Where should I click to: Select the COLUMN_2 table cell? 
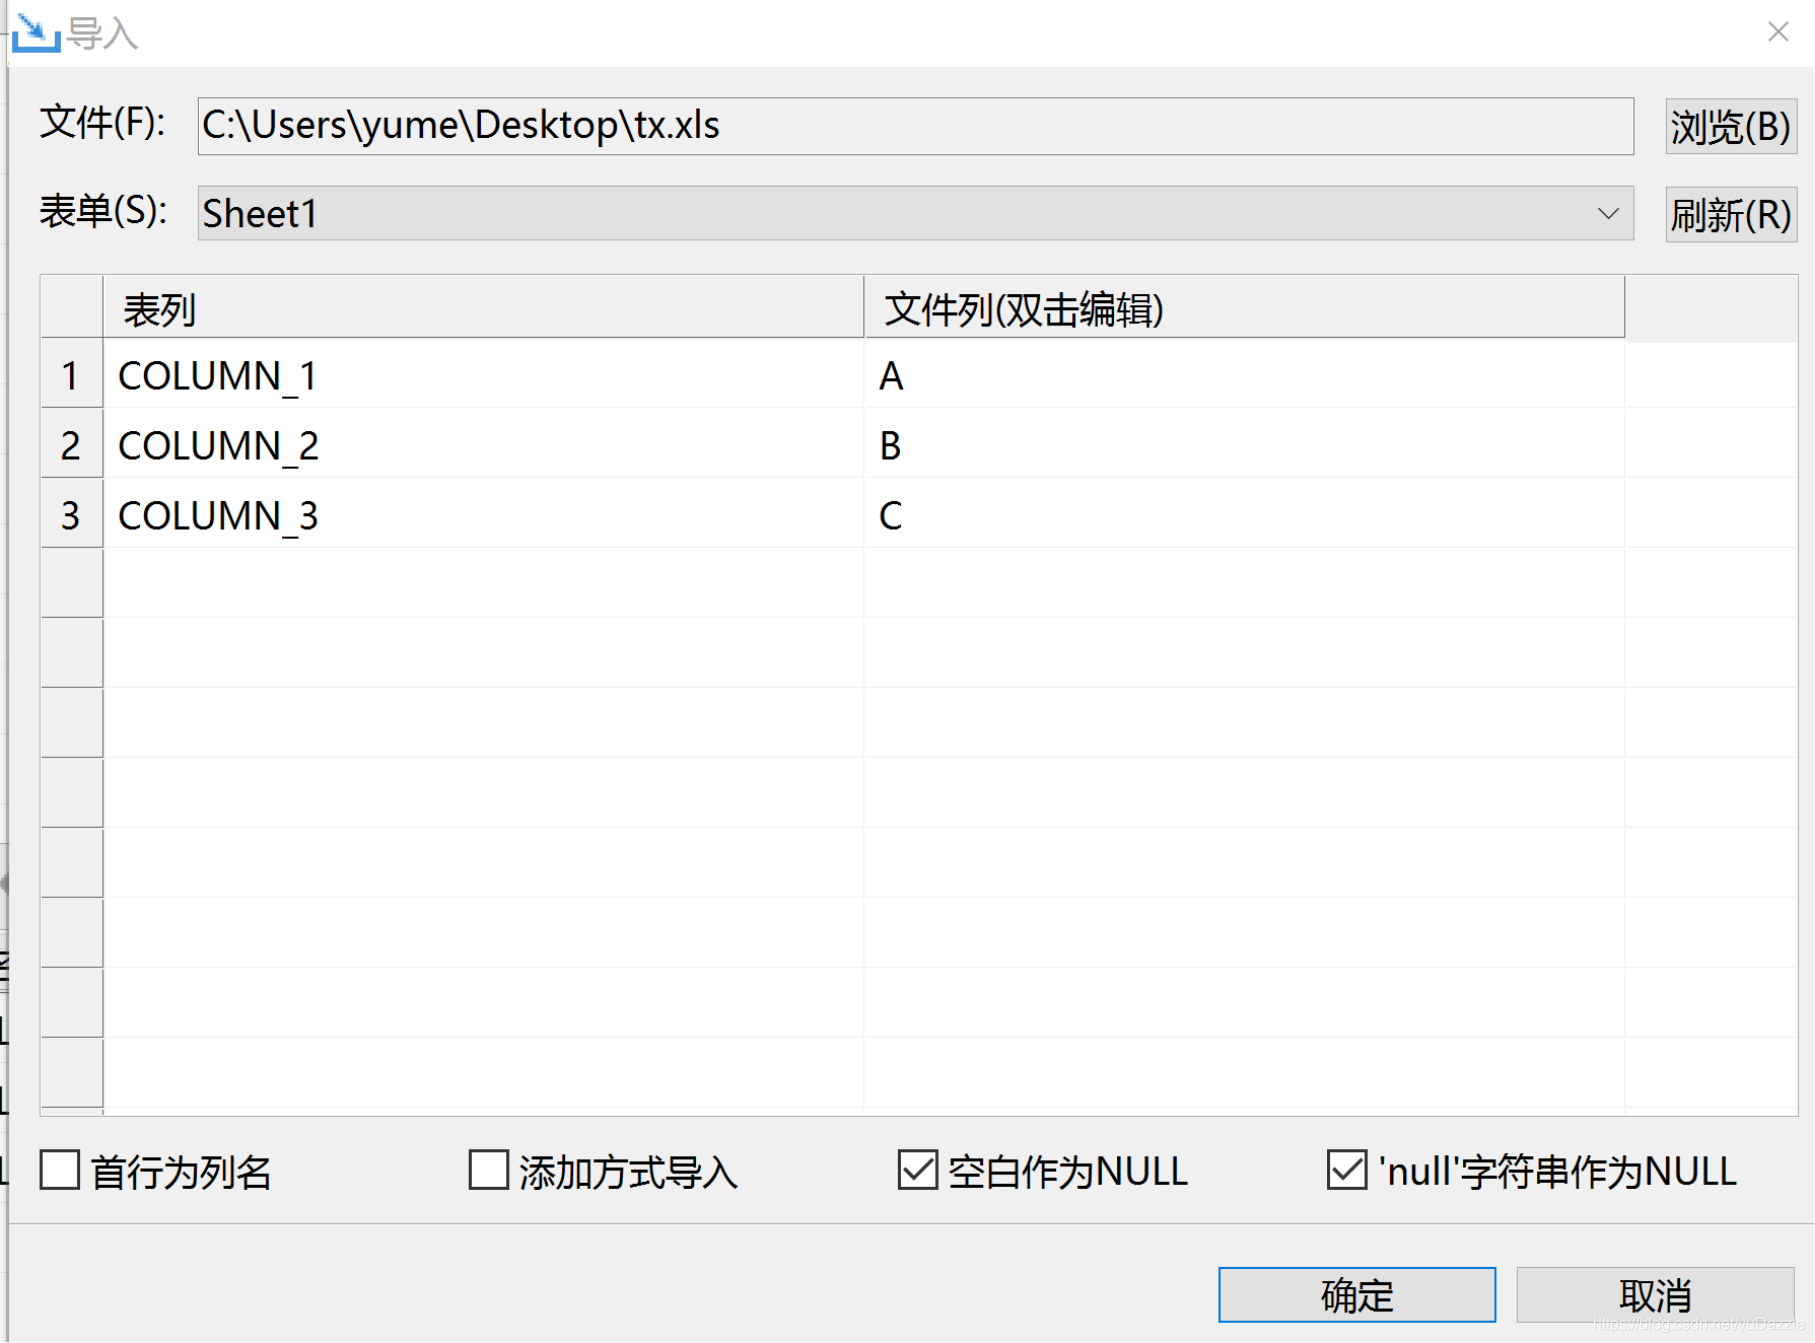tap(483, 445)
